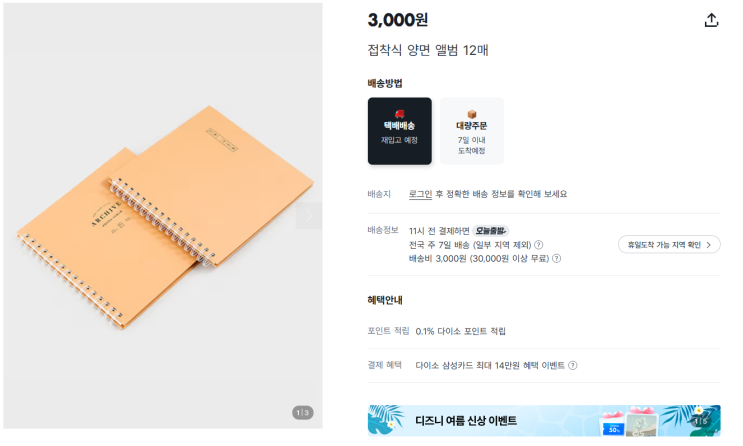
Task: Click the box icon on 대량주문
Action: [x=471, y=114]
